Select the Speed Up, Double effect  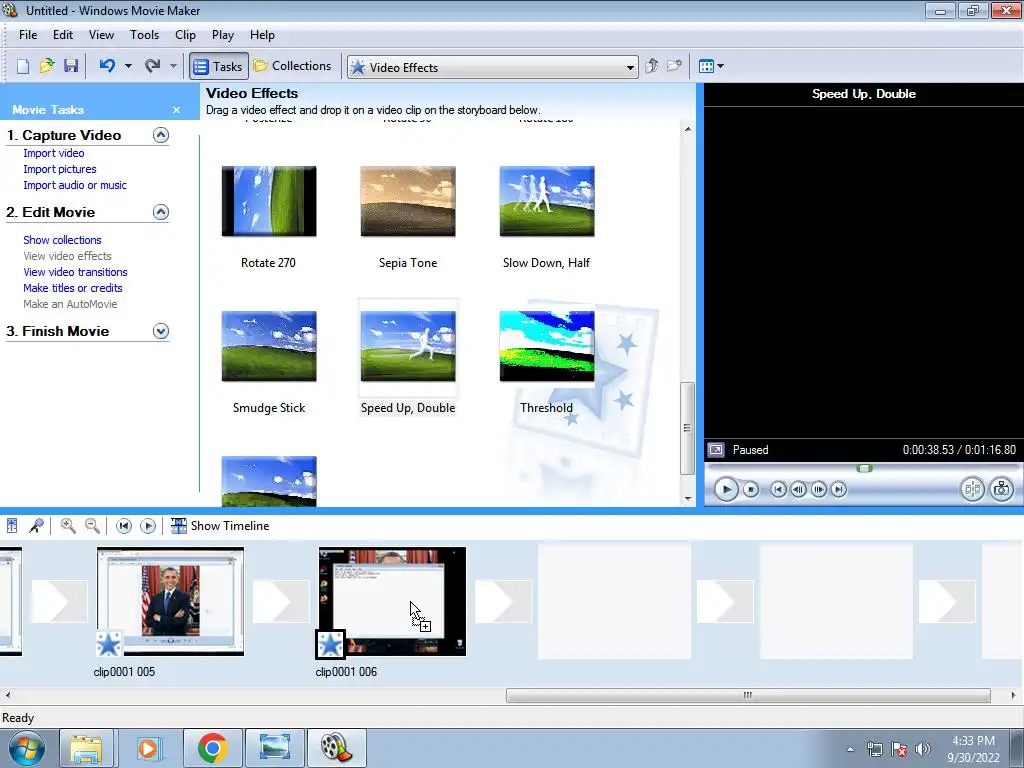click(x=408, y=346)
